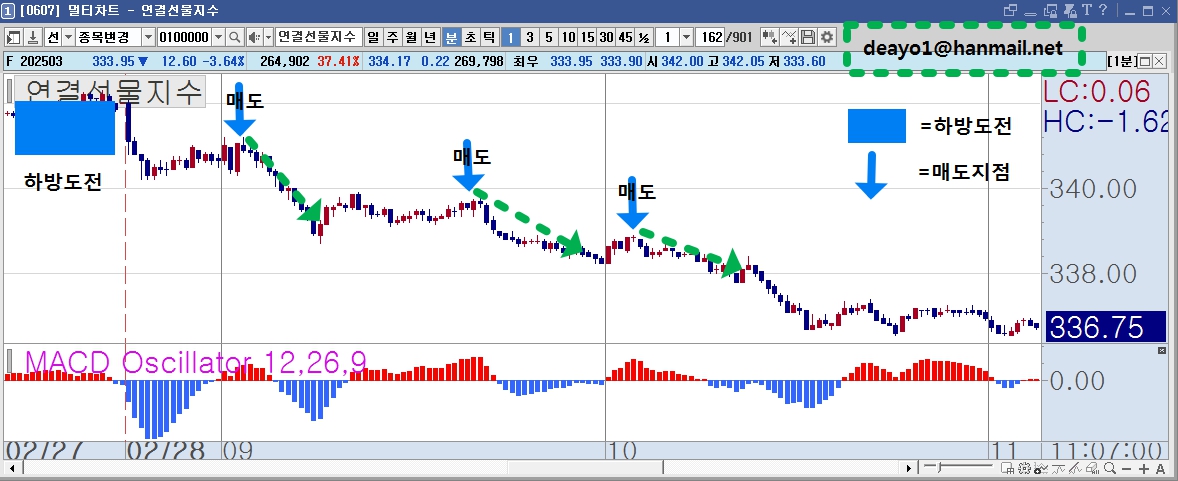Expand the 선 type dropdown arrow
This screenshot has height=481, width=1178.
[68, 37]
